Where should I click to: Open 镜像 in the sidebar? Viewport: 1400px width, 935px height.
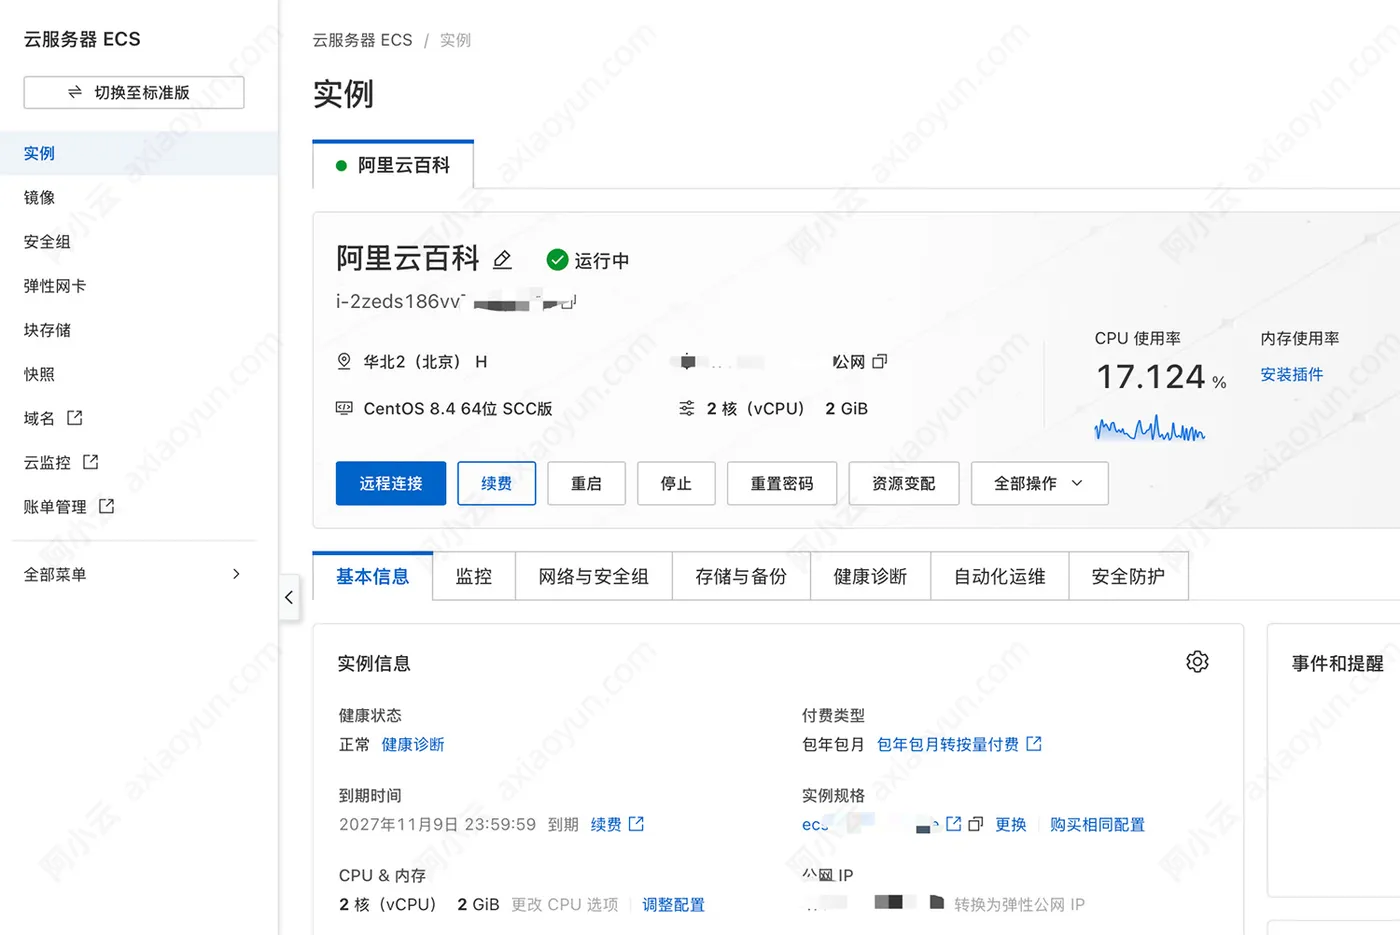[x=139, y=197]
